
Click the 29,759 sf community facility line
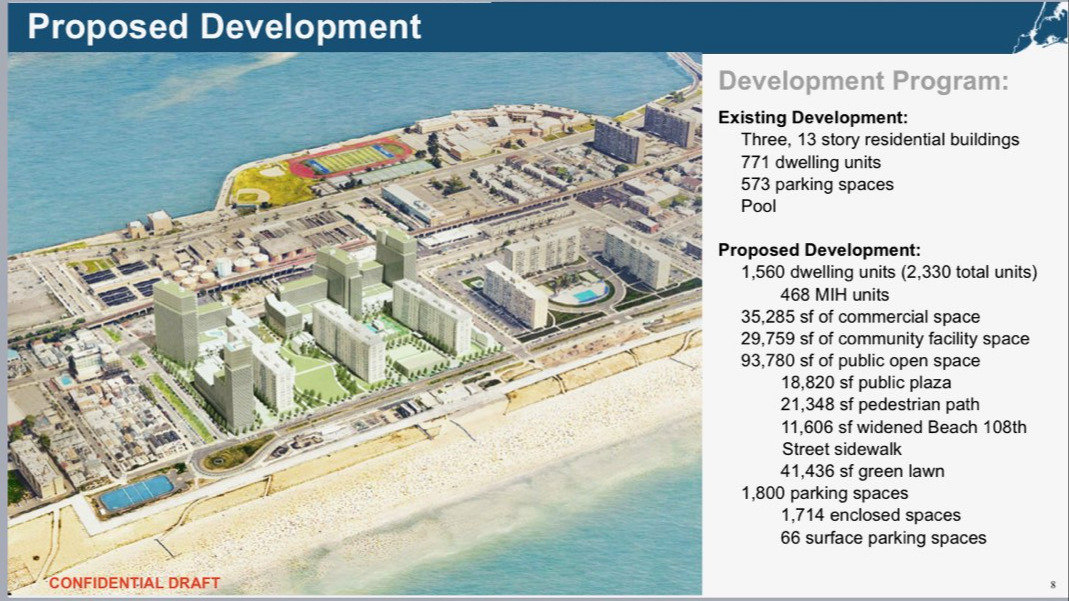[x=884, y=338]
